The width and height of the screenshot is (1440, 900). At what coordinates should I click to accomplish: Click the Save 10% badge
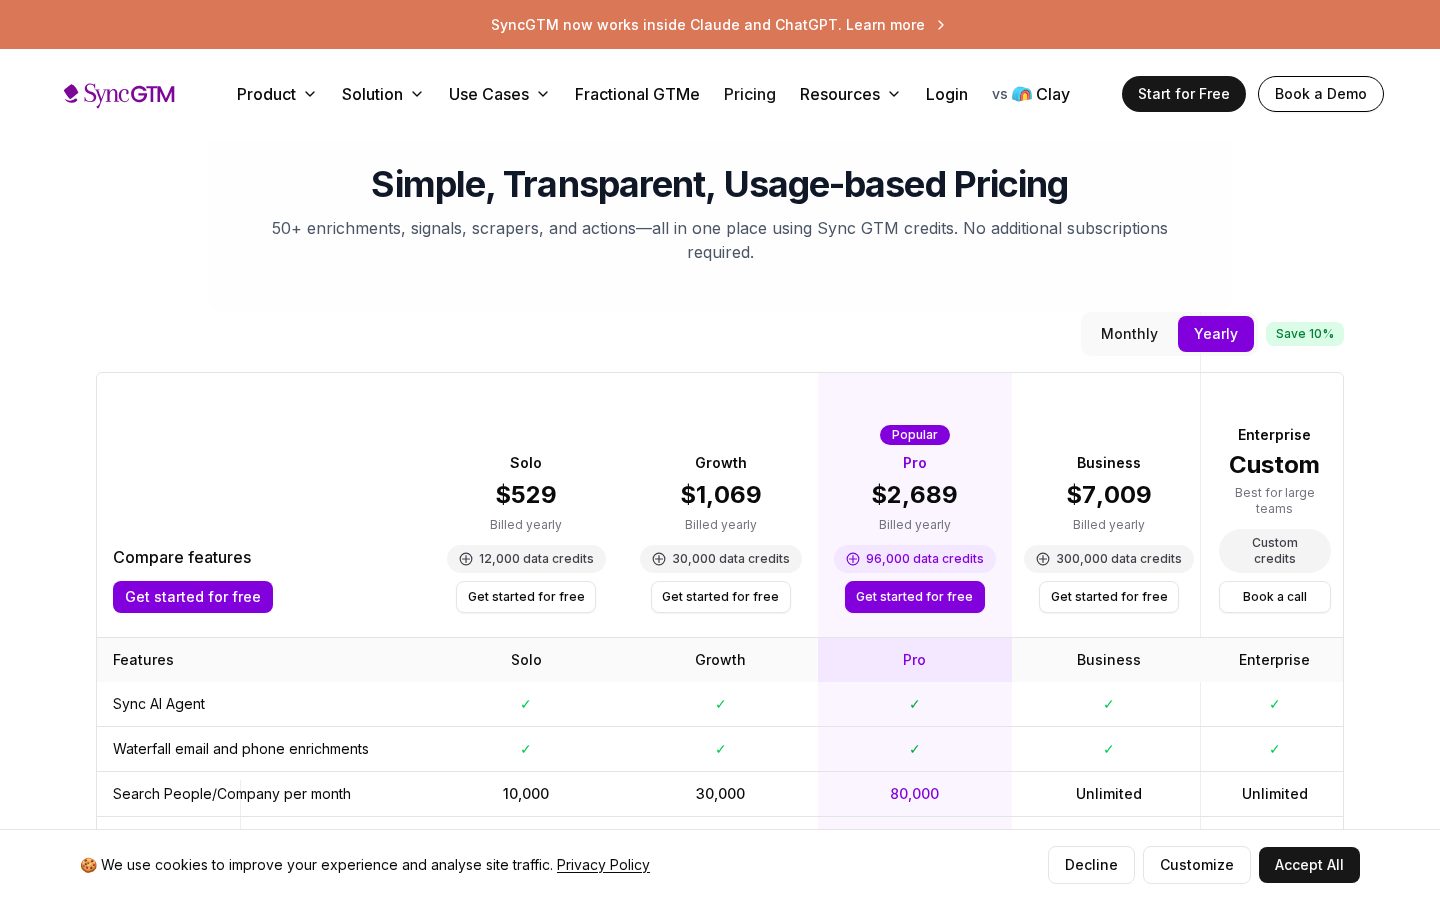pos(1305,334)
